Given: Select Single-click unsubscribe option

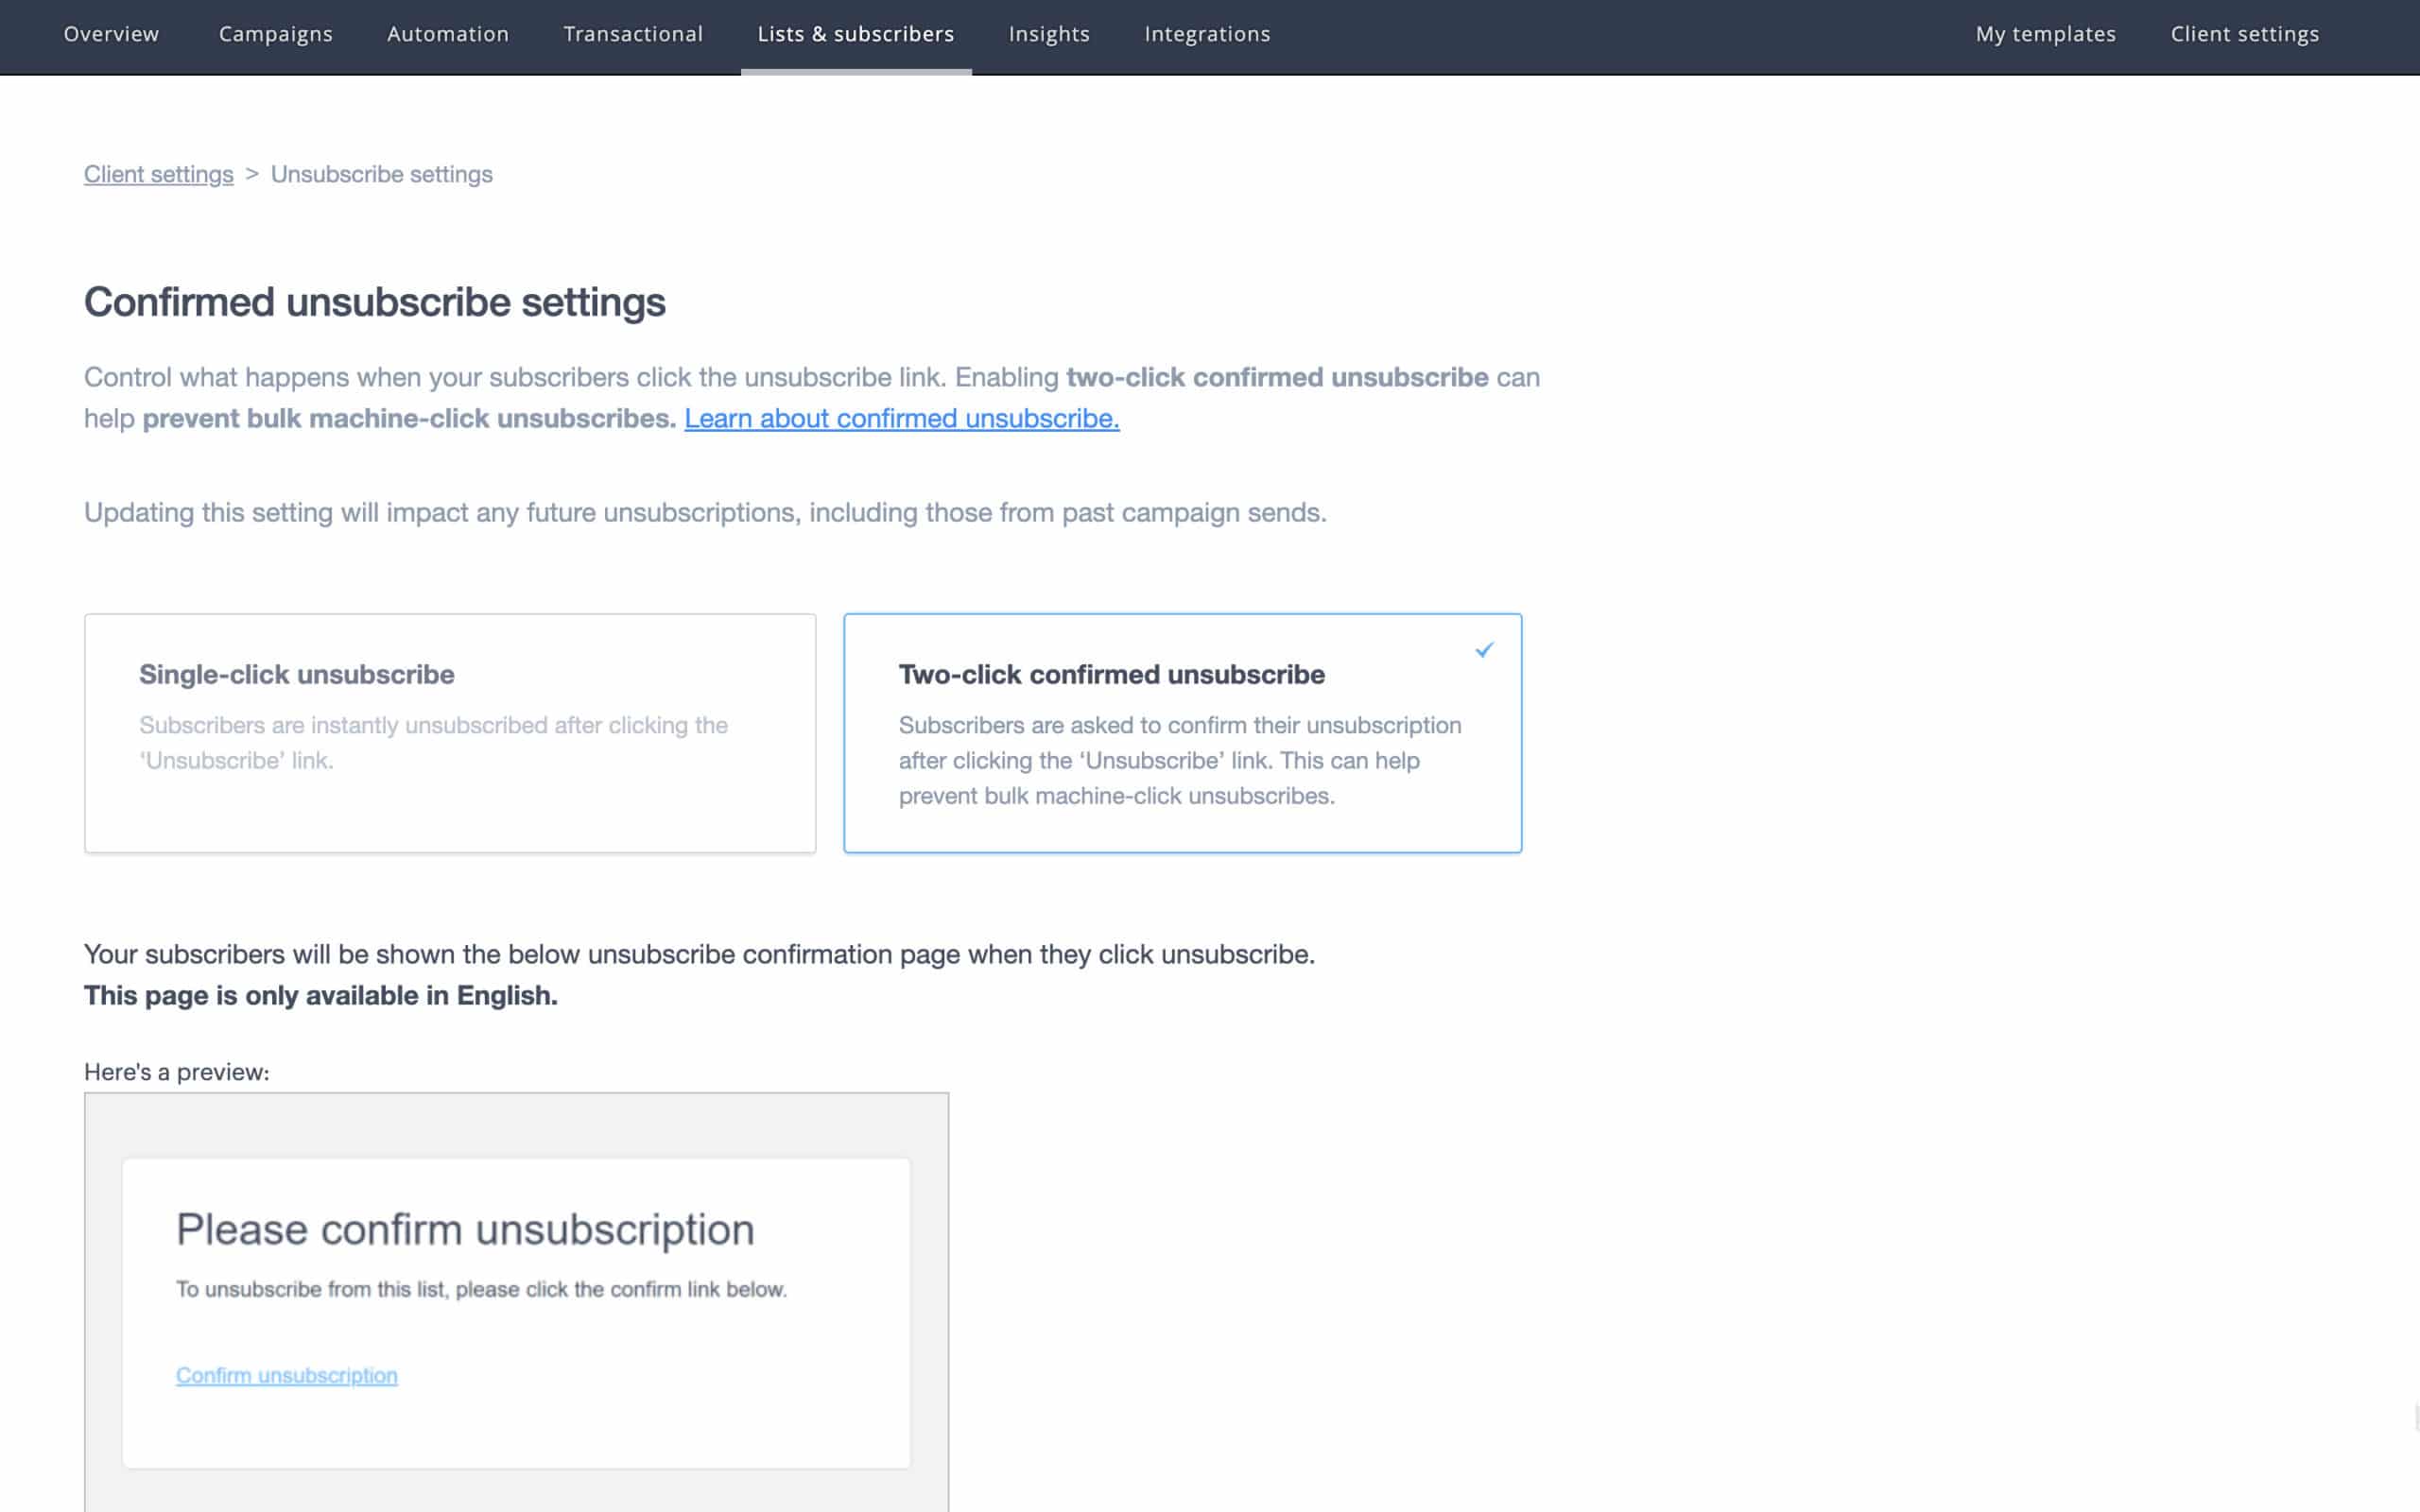Looking at the screenshot, I should click(x=296, y=675).
